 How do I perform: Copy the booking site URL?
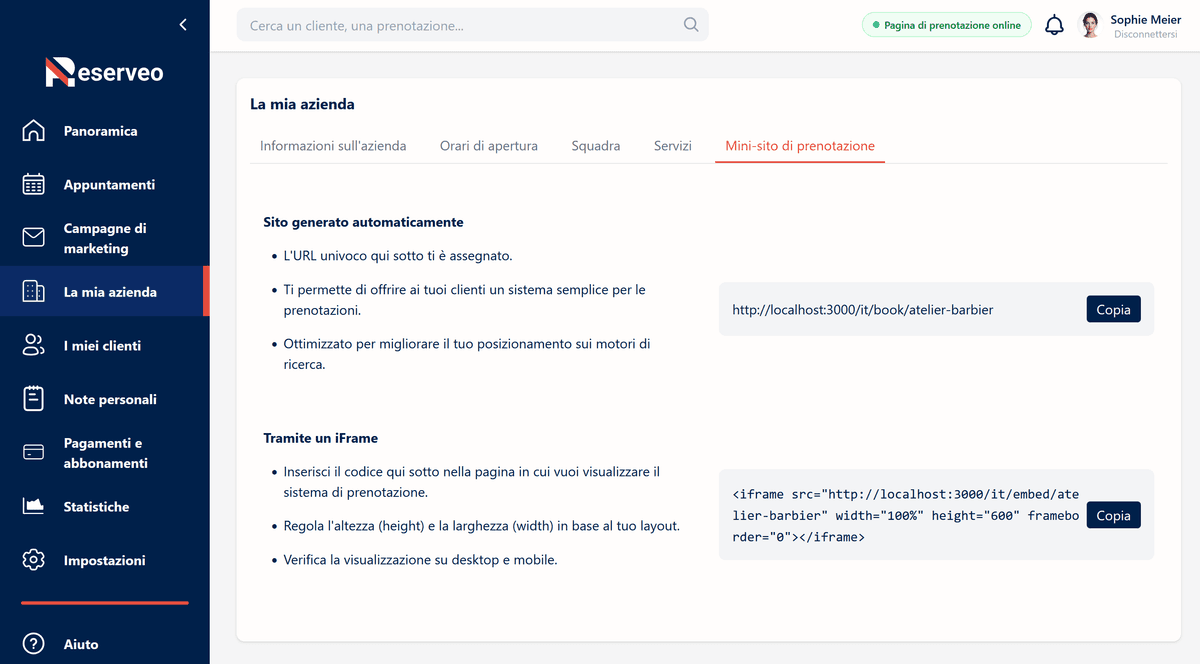(x=1113, y=310)
